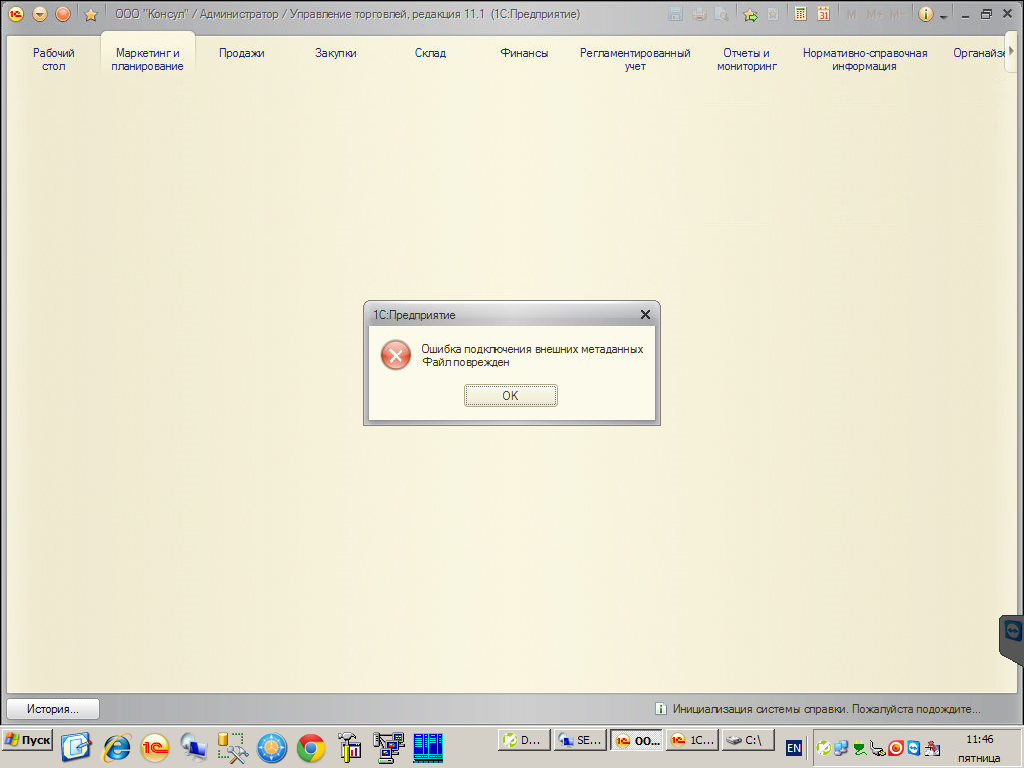1024x768 pixels.
Task: Click the Add to favorites star-arrow icon
Action: pyautogui.click(x=750, y=14)
